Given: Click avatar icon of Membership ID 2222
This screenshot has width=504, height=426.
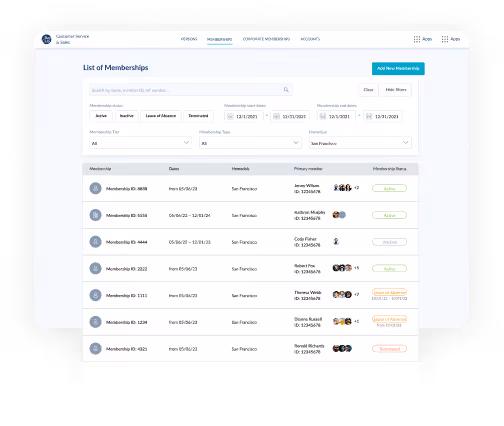Looking at the screenshot, I should [95, 268].
